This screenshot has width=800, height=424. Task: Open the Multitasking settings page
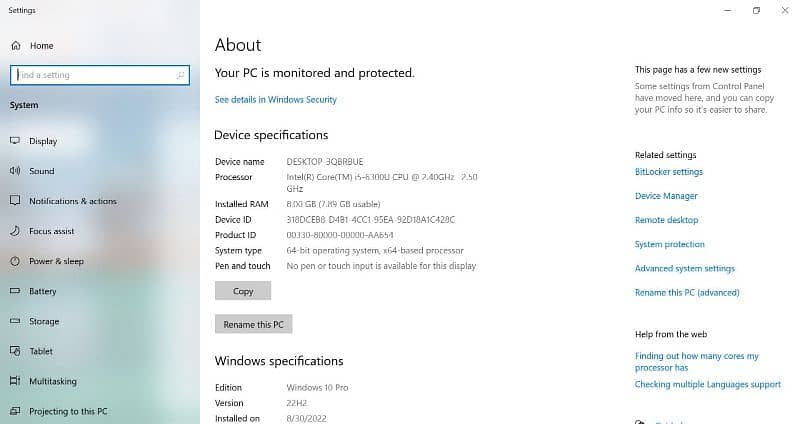coord(51,381)
